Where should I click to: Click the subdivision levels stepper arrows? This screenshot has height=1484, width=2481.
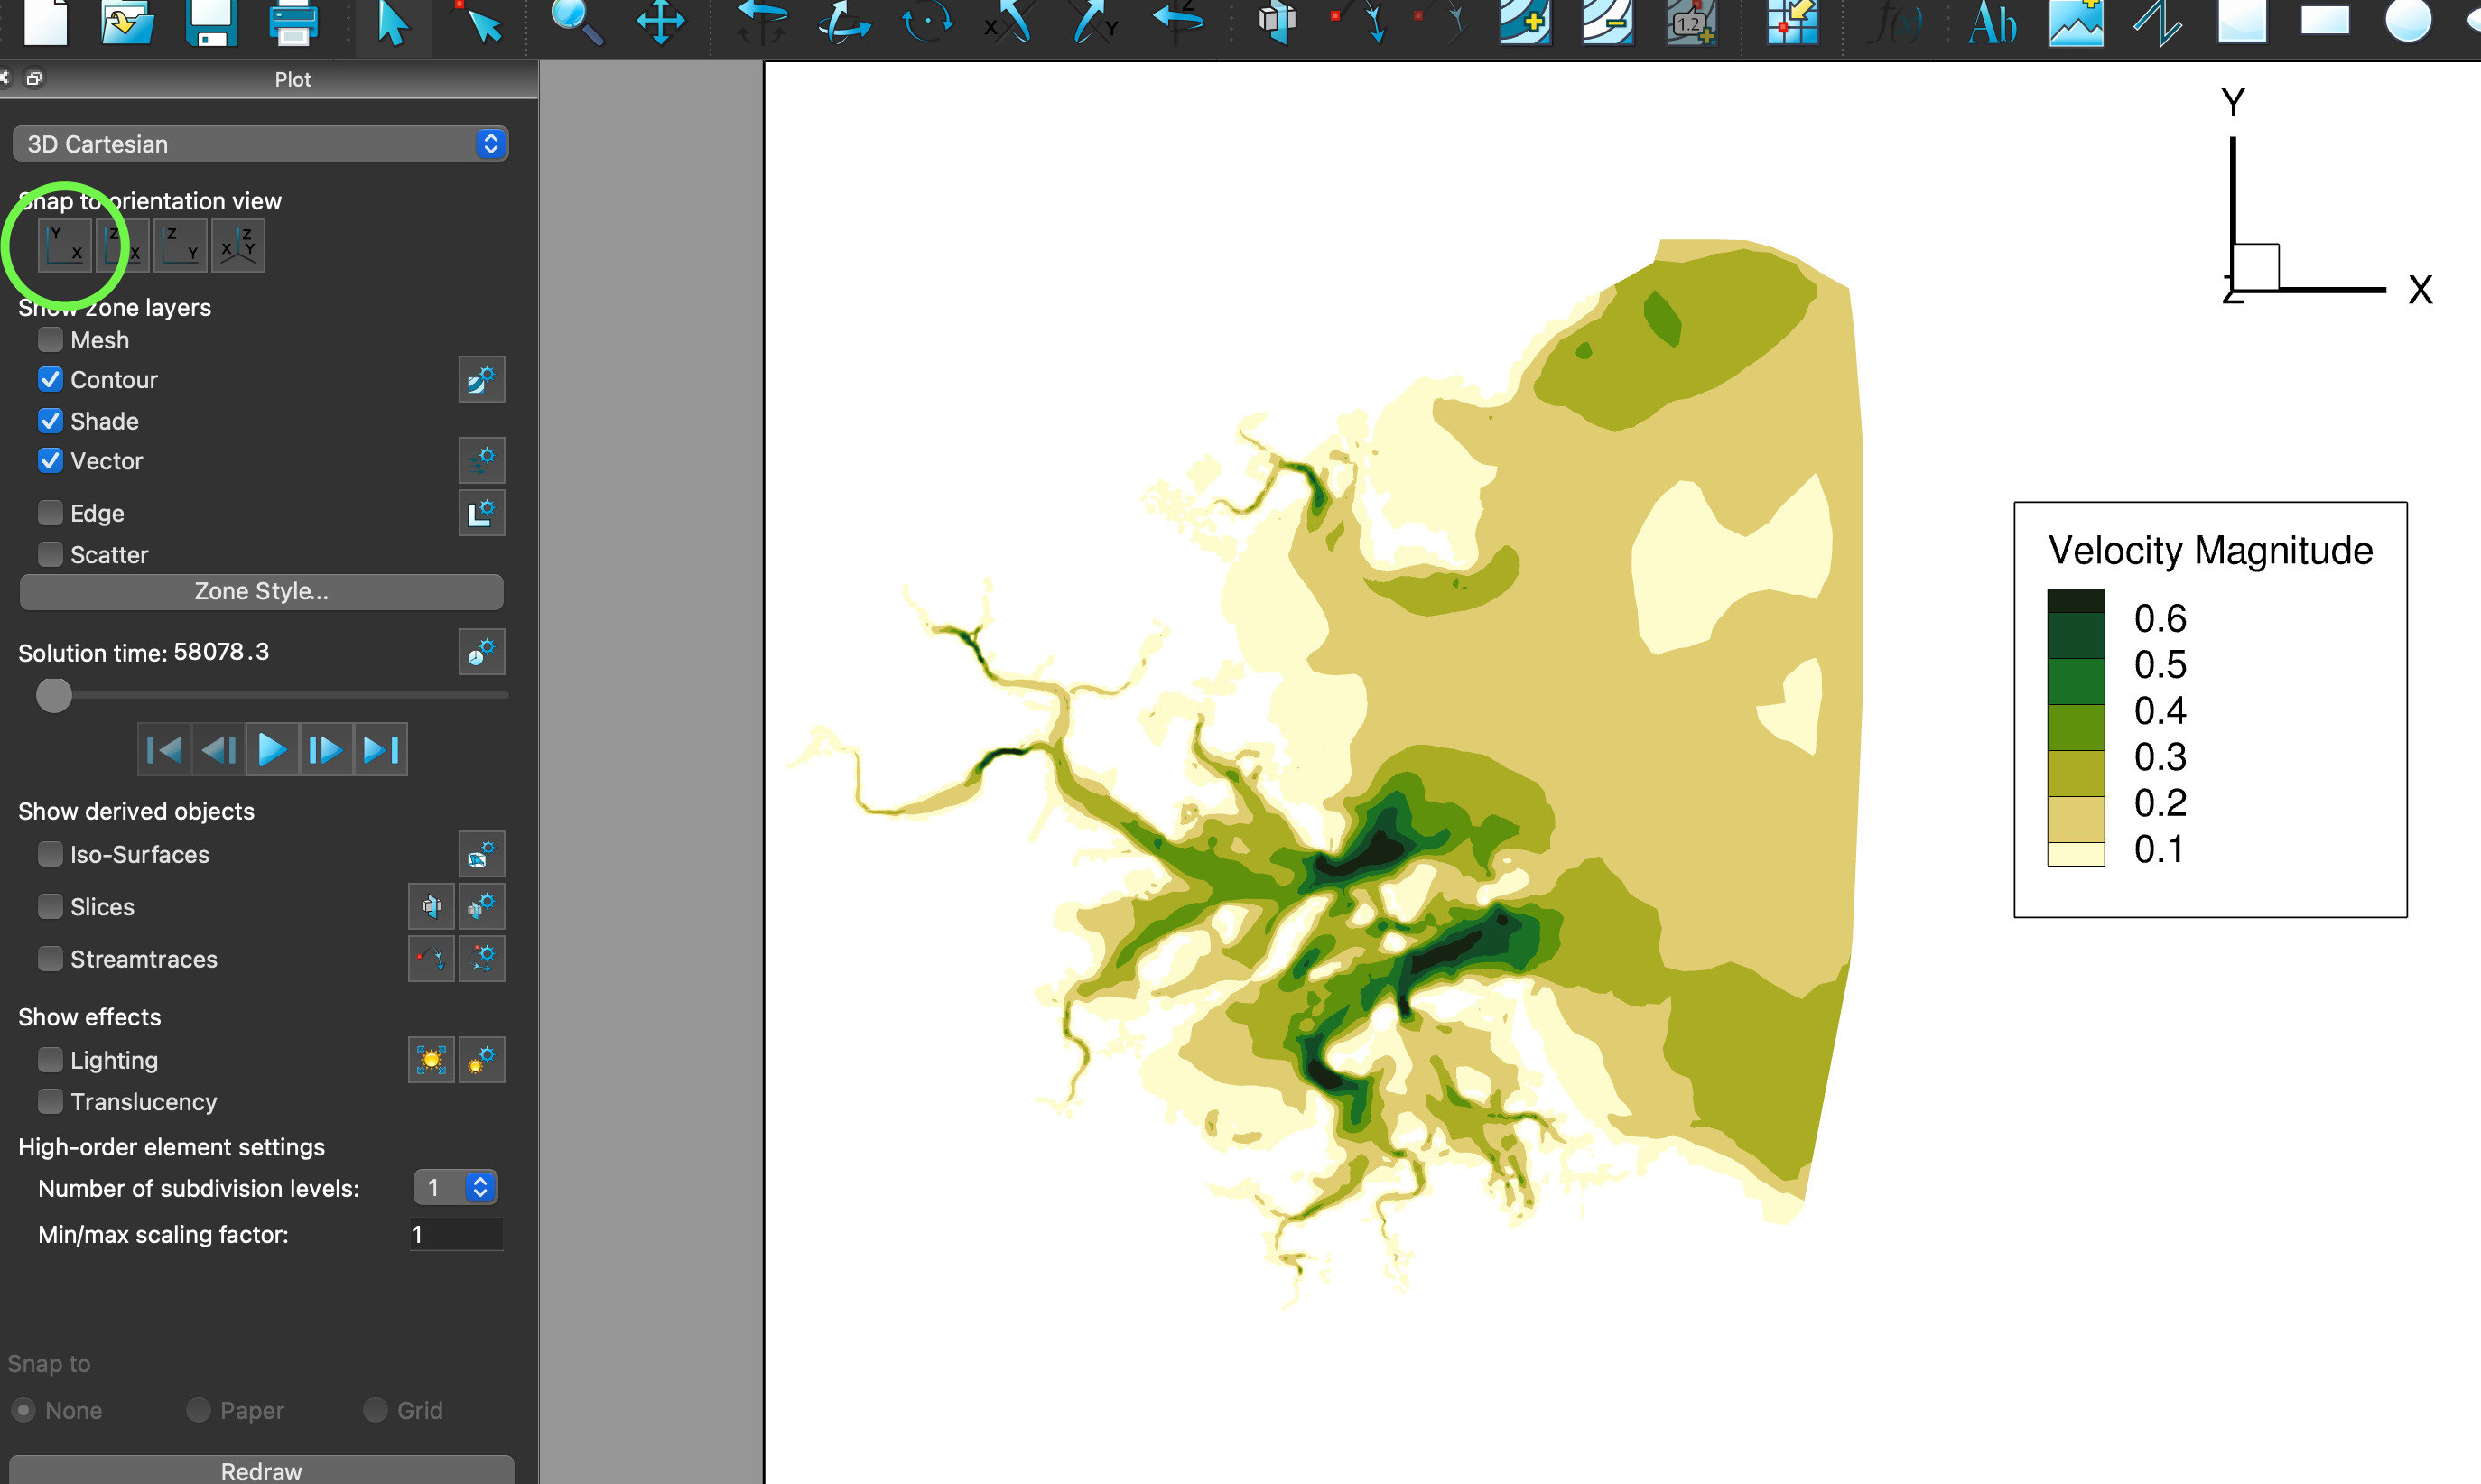coord(480,1187)
